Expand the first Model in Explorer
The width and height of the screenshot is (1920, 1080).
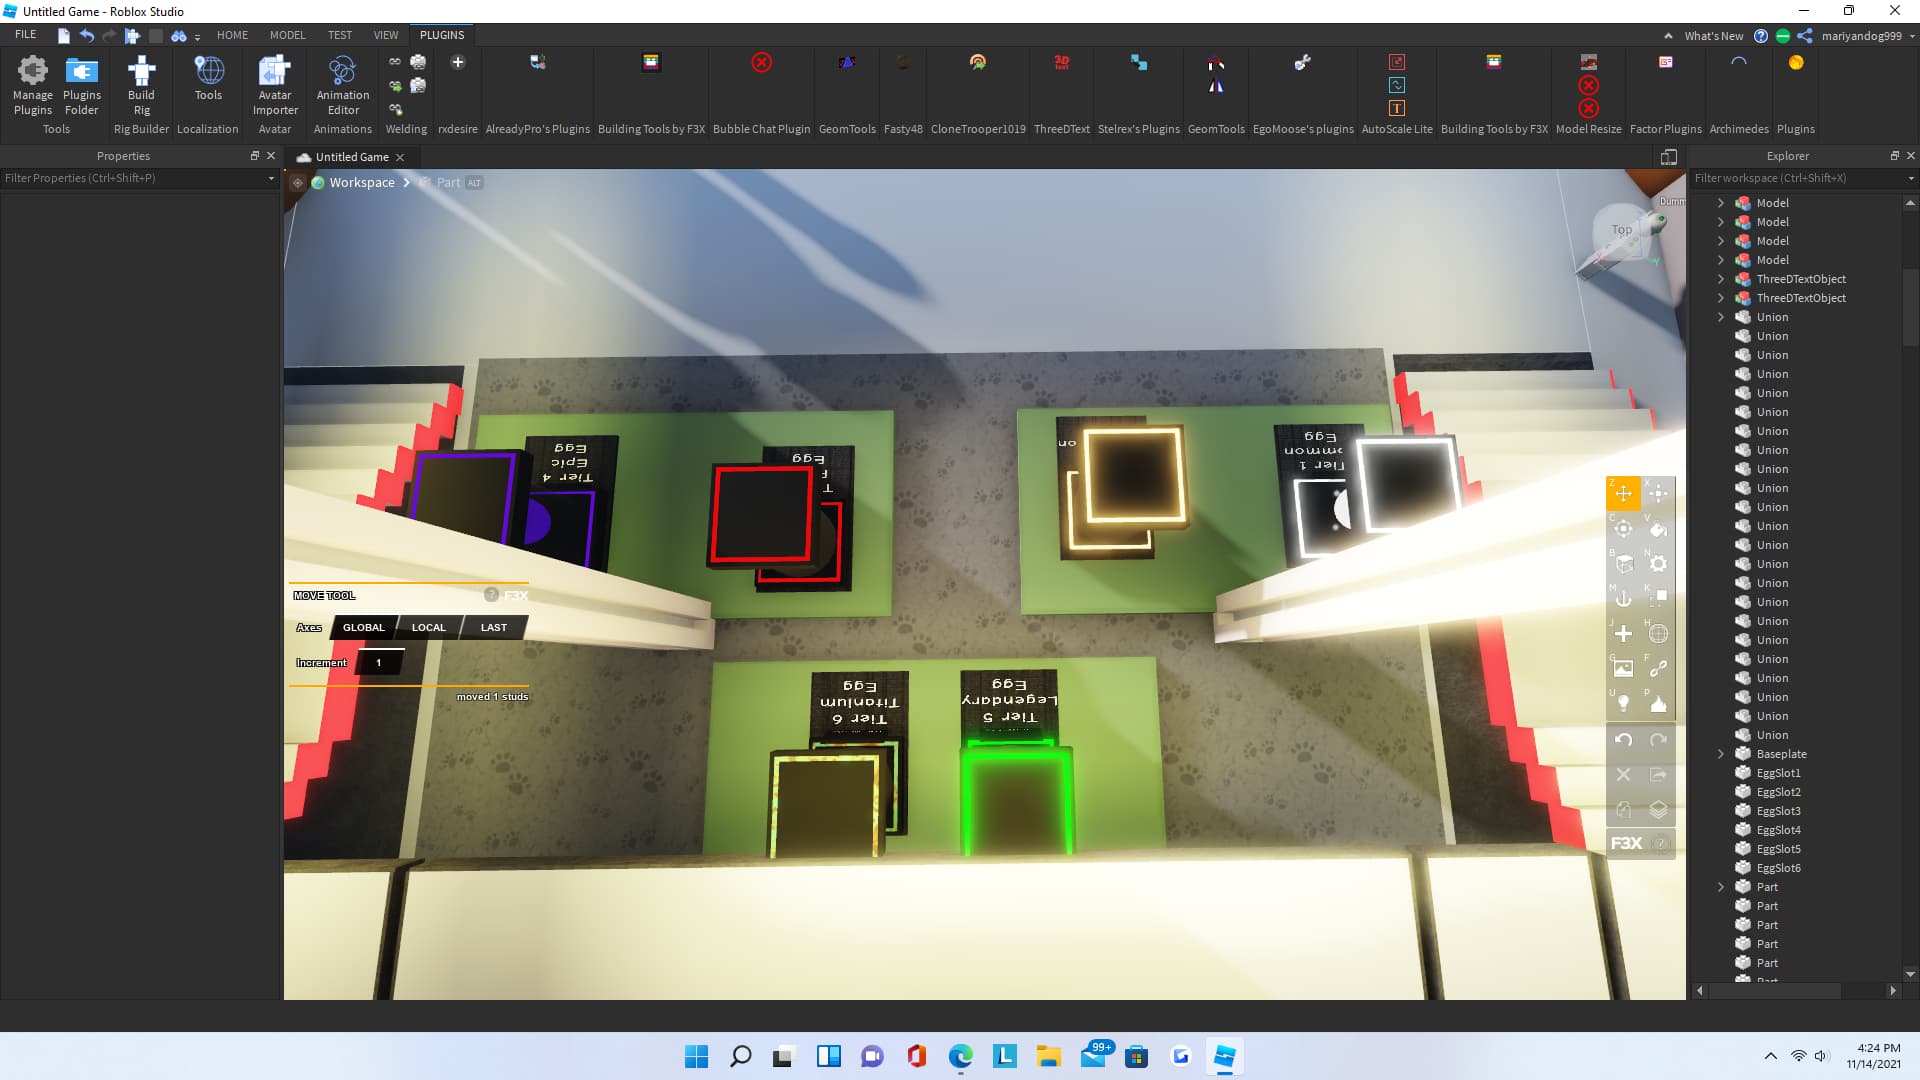click(x=1721, y=203)
